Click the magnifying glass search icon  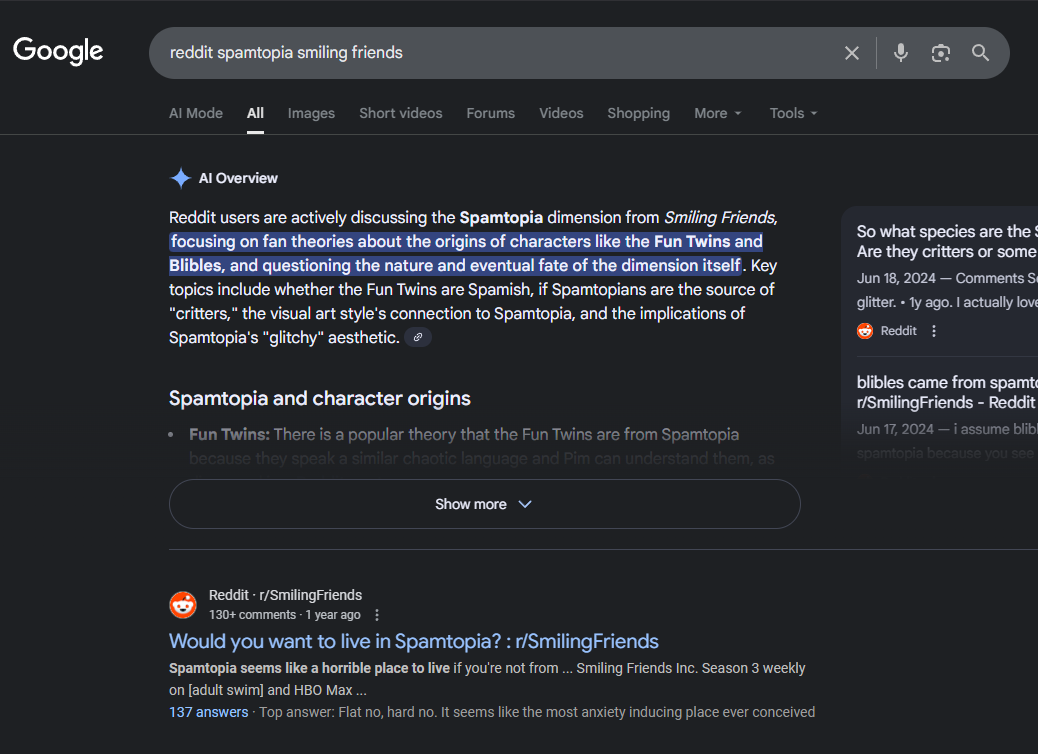tap(980, 53)
